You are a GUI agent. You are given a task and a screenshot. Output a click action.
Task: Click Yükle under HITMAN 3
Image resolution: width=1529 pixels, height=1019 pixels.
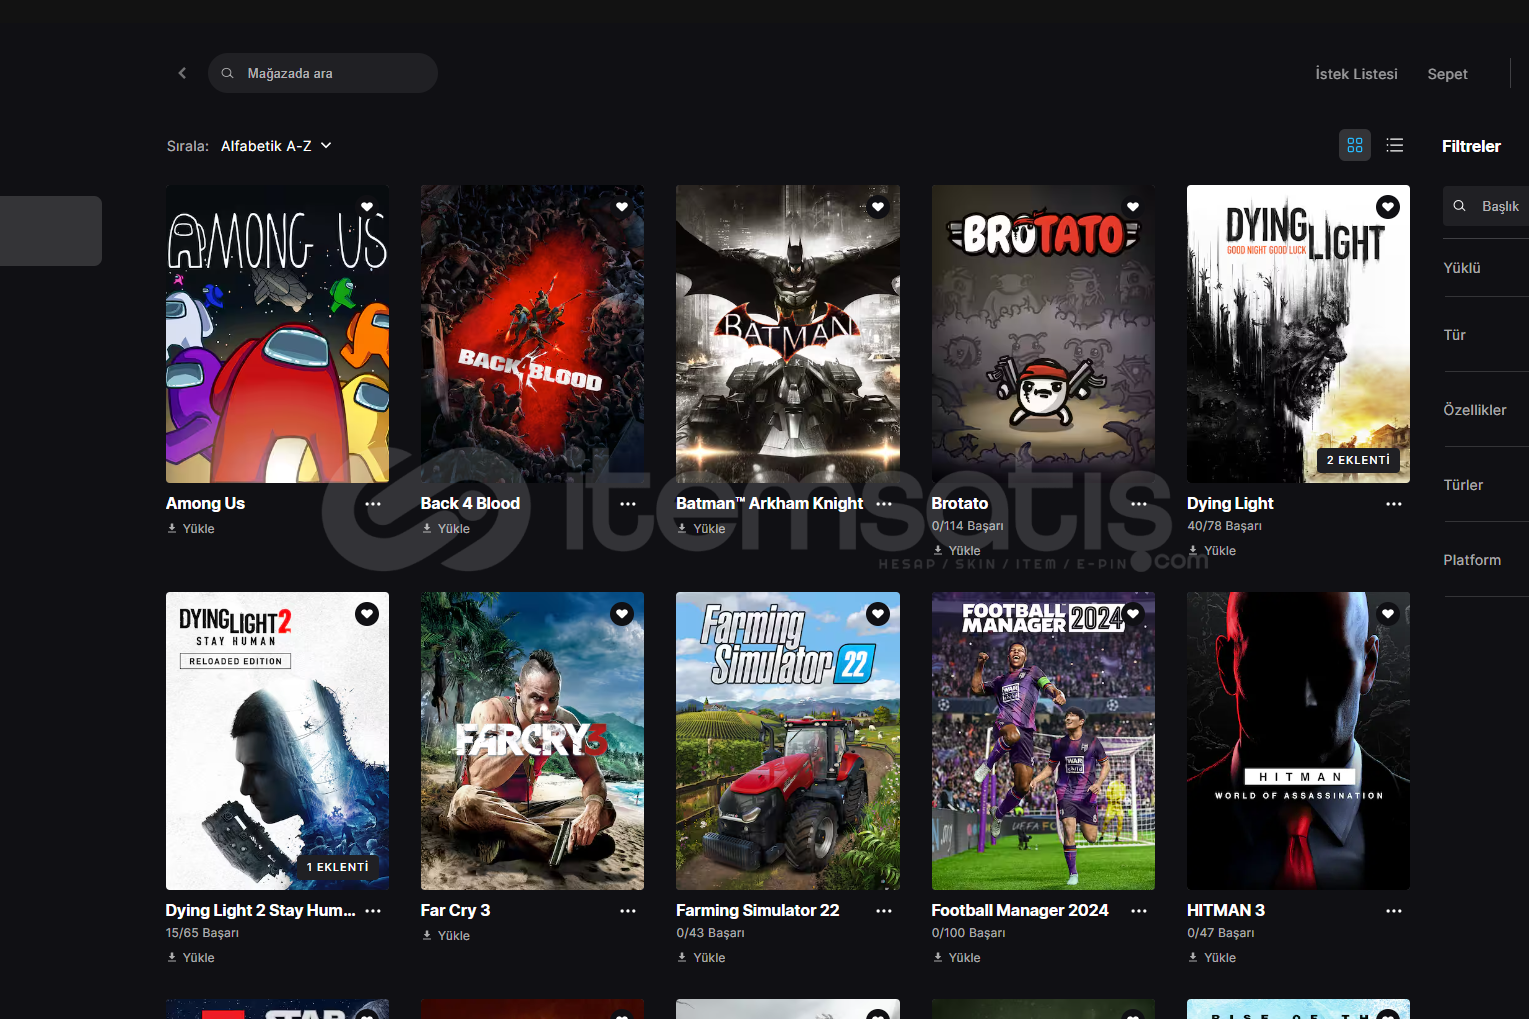coord(1212,958)
